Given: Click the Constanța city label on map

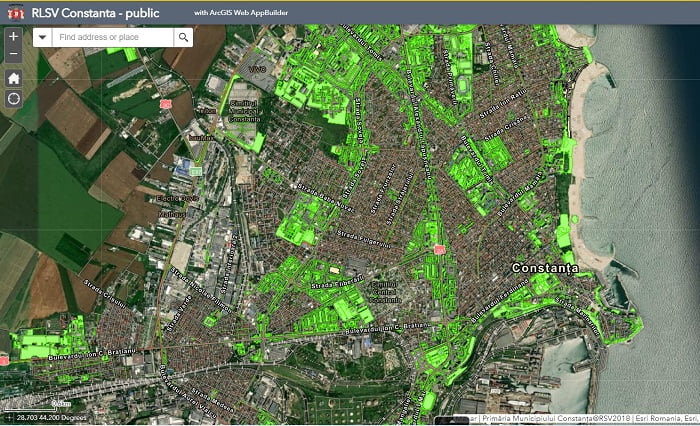Looking at the screenshot, I should coord(545,268).
